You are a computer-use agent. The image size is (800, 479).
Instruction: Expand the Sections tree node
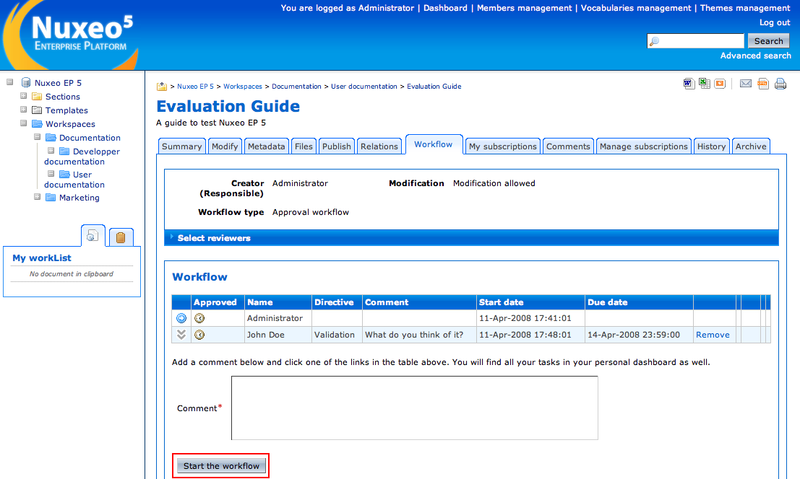[23, 95]
